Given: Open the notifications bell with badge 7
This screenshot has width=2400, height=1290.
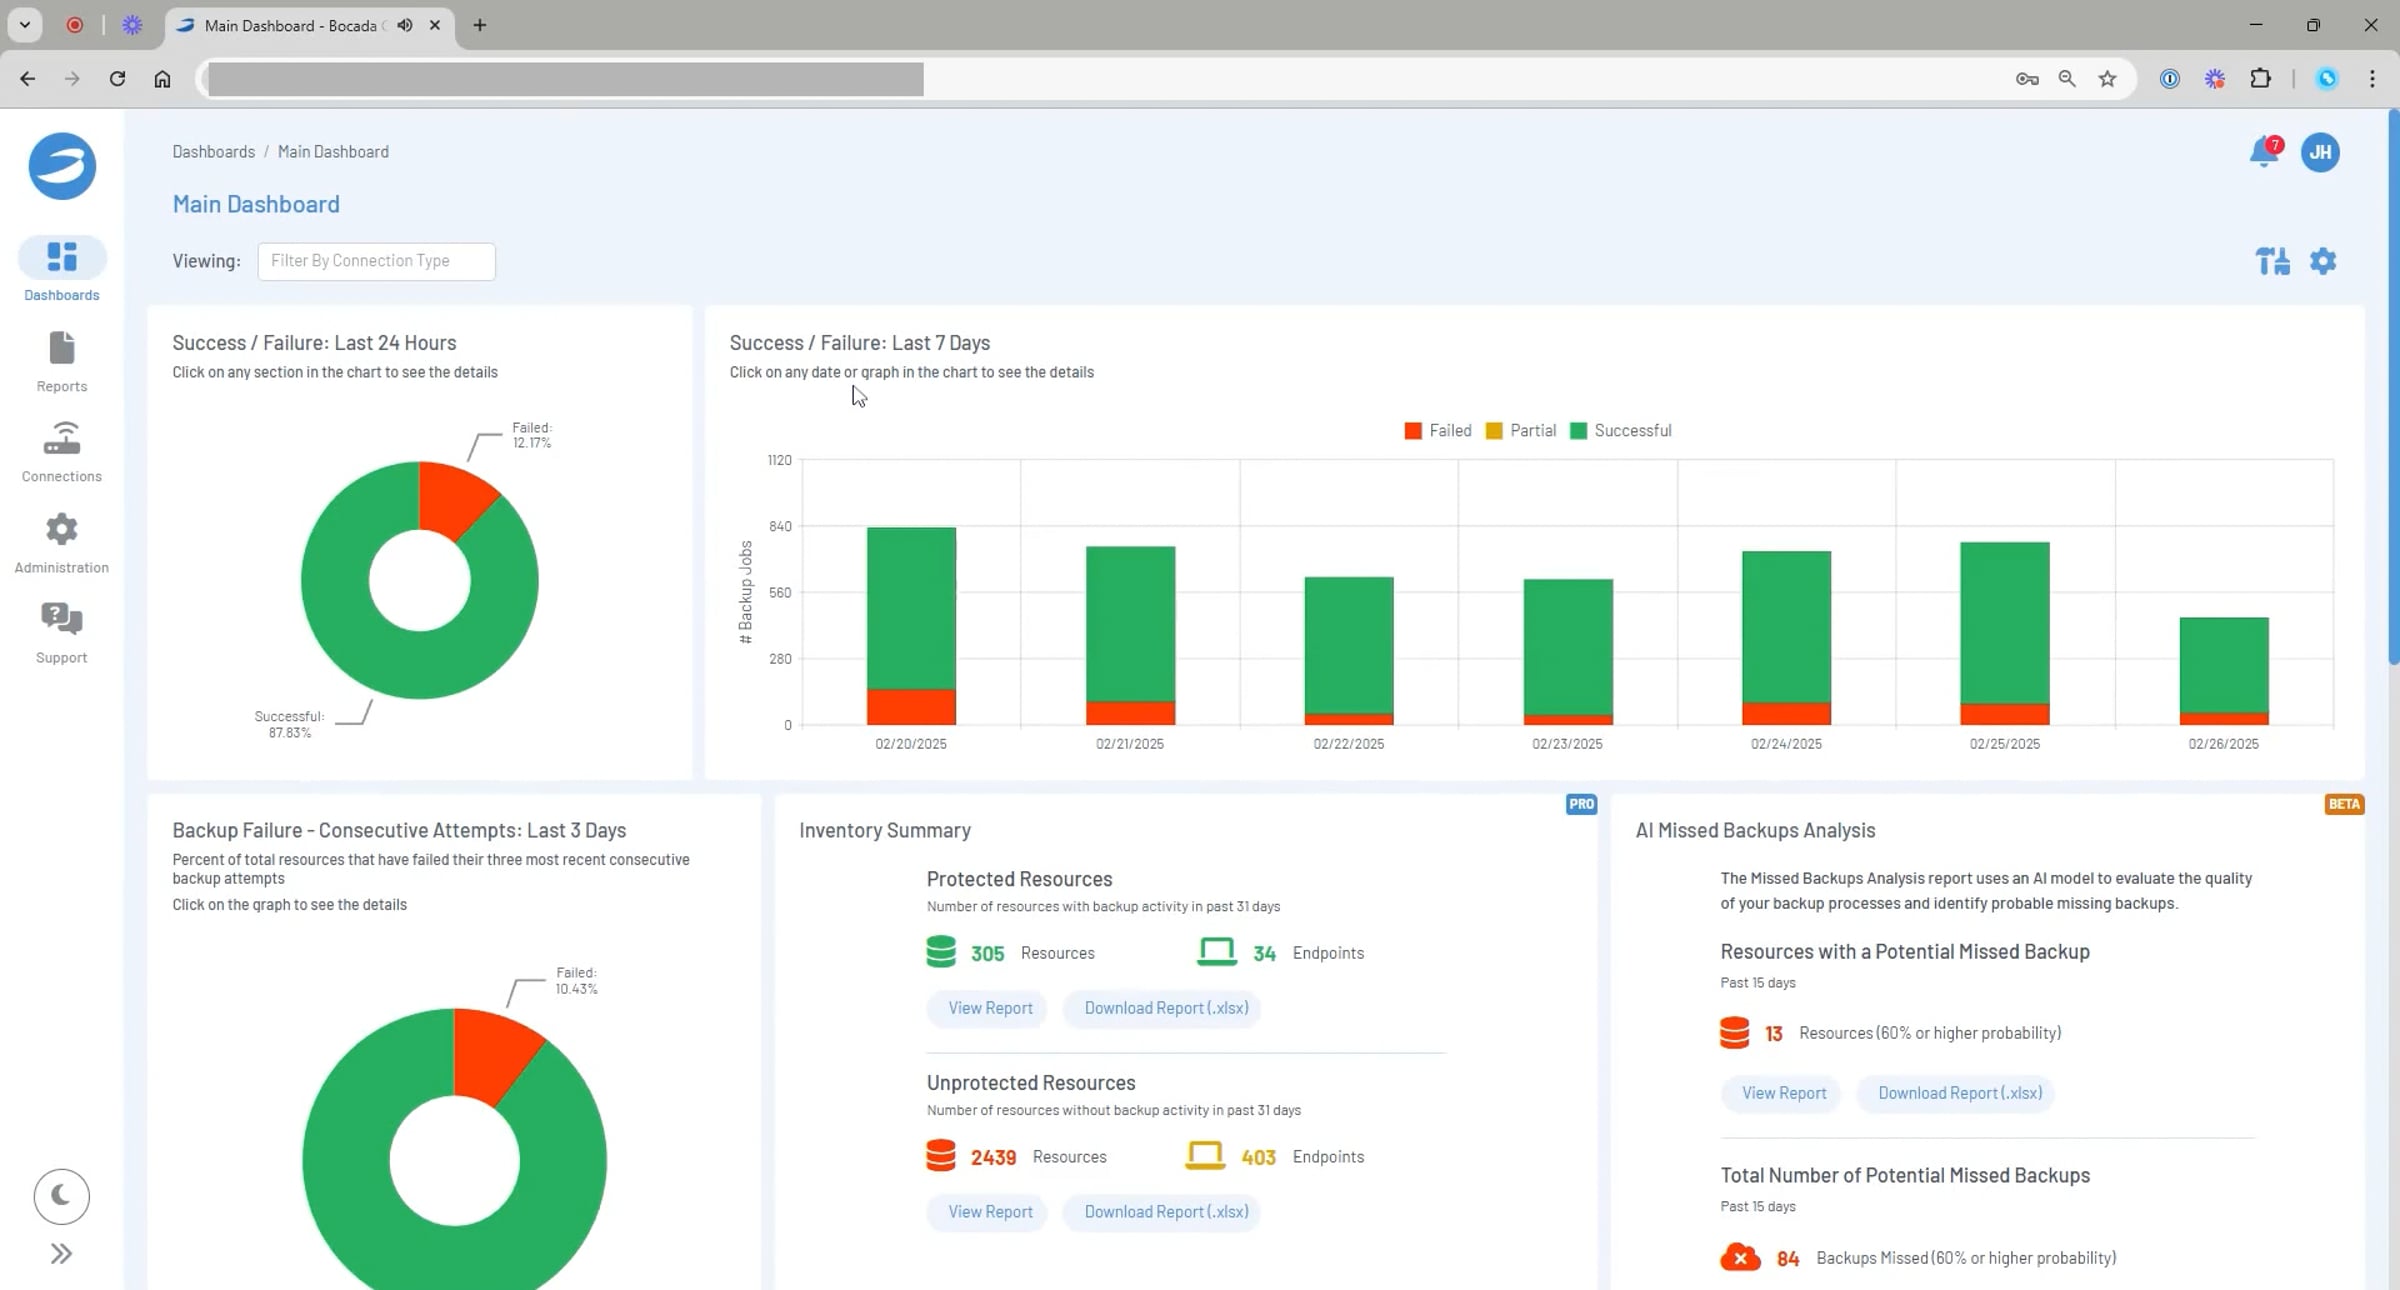Looking at the screenshot, I should coord(2263,152).
